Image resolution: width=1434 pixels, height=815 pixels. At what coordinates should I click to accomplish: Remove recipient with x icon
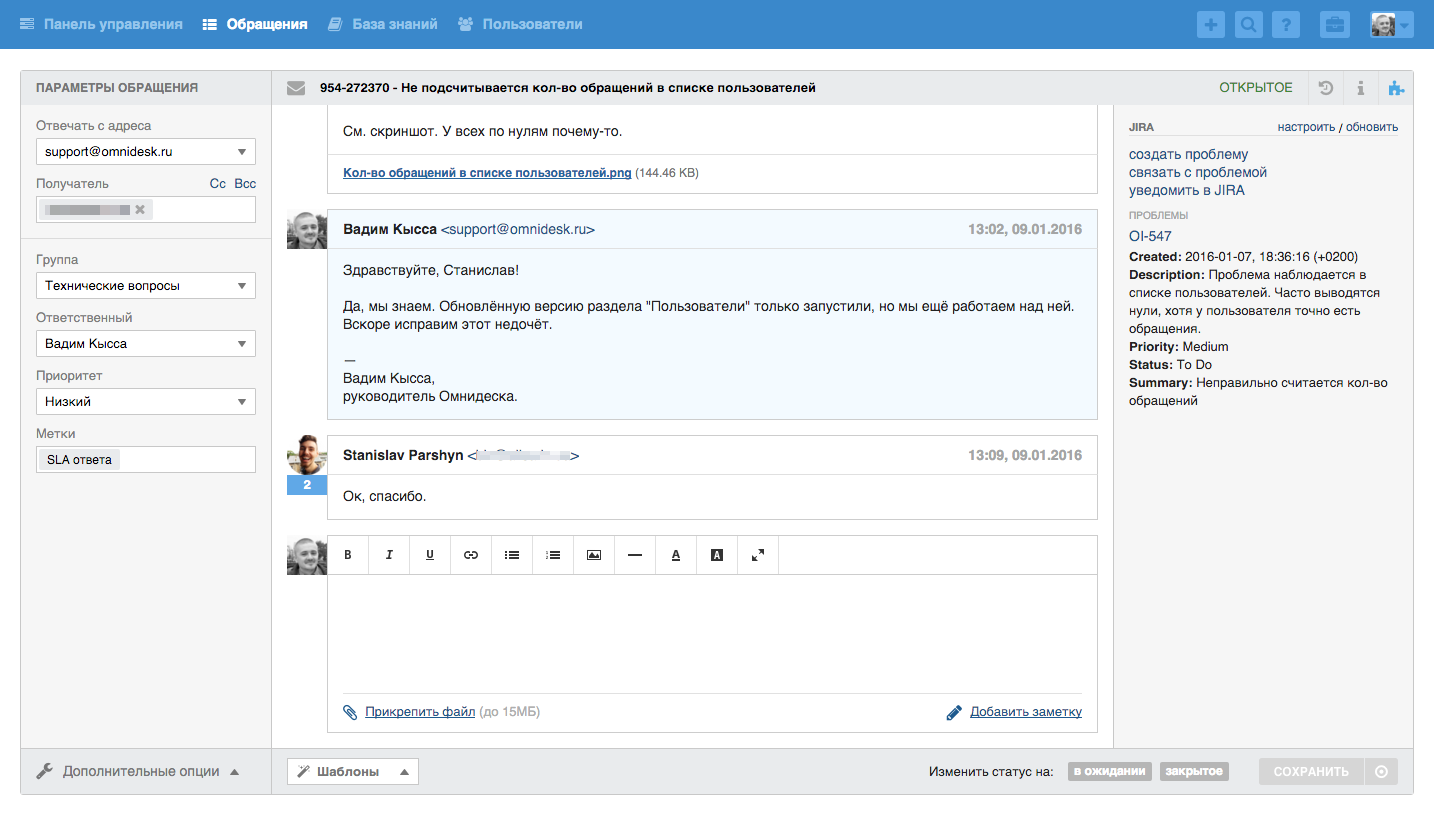click(x=140, y=209)
